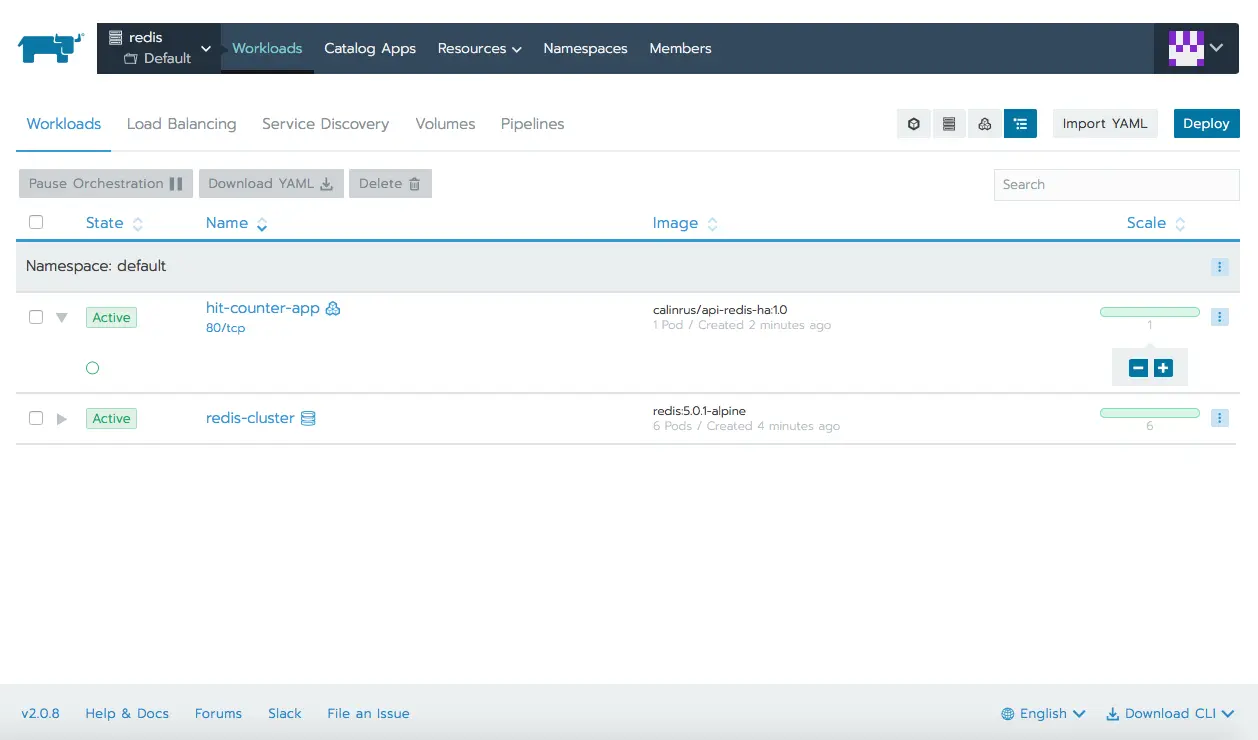
Task: Expand the redis-cluster row
Action: tap(62, 419)
